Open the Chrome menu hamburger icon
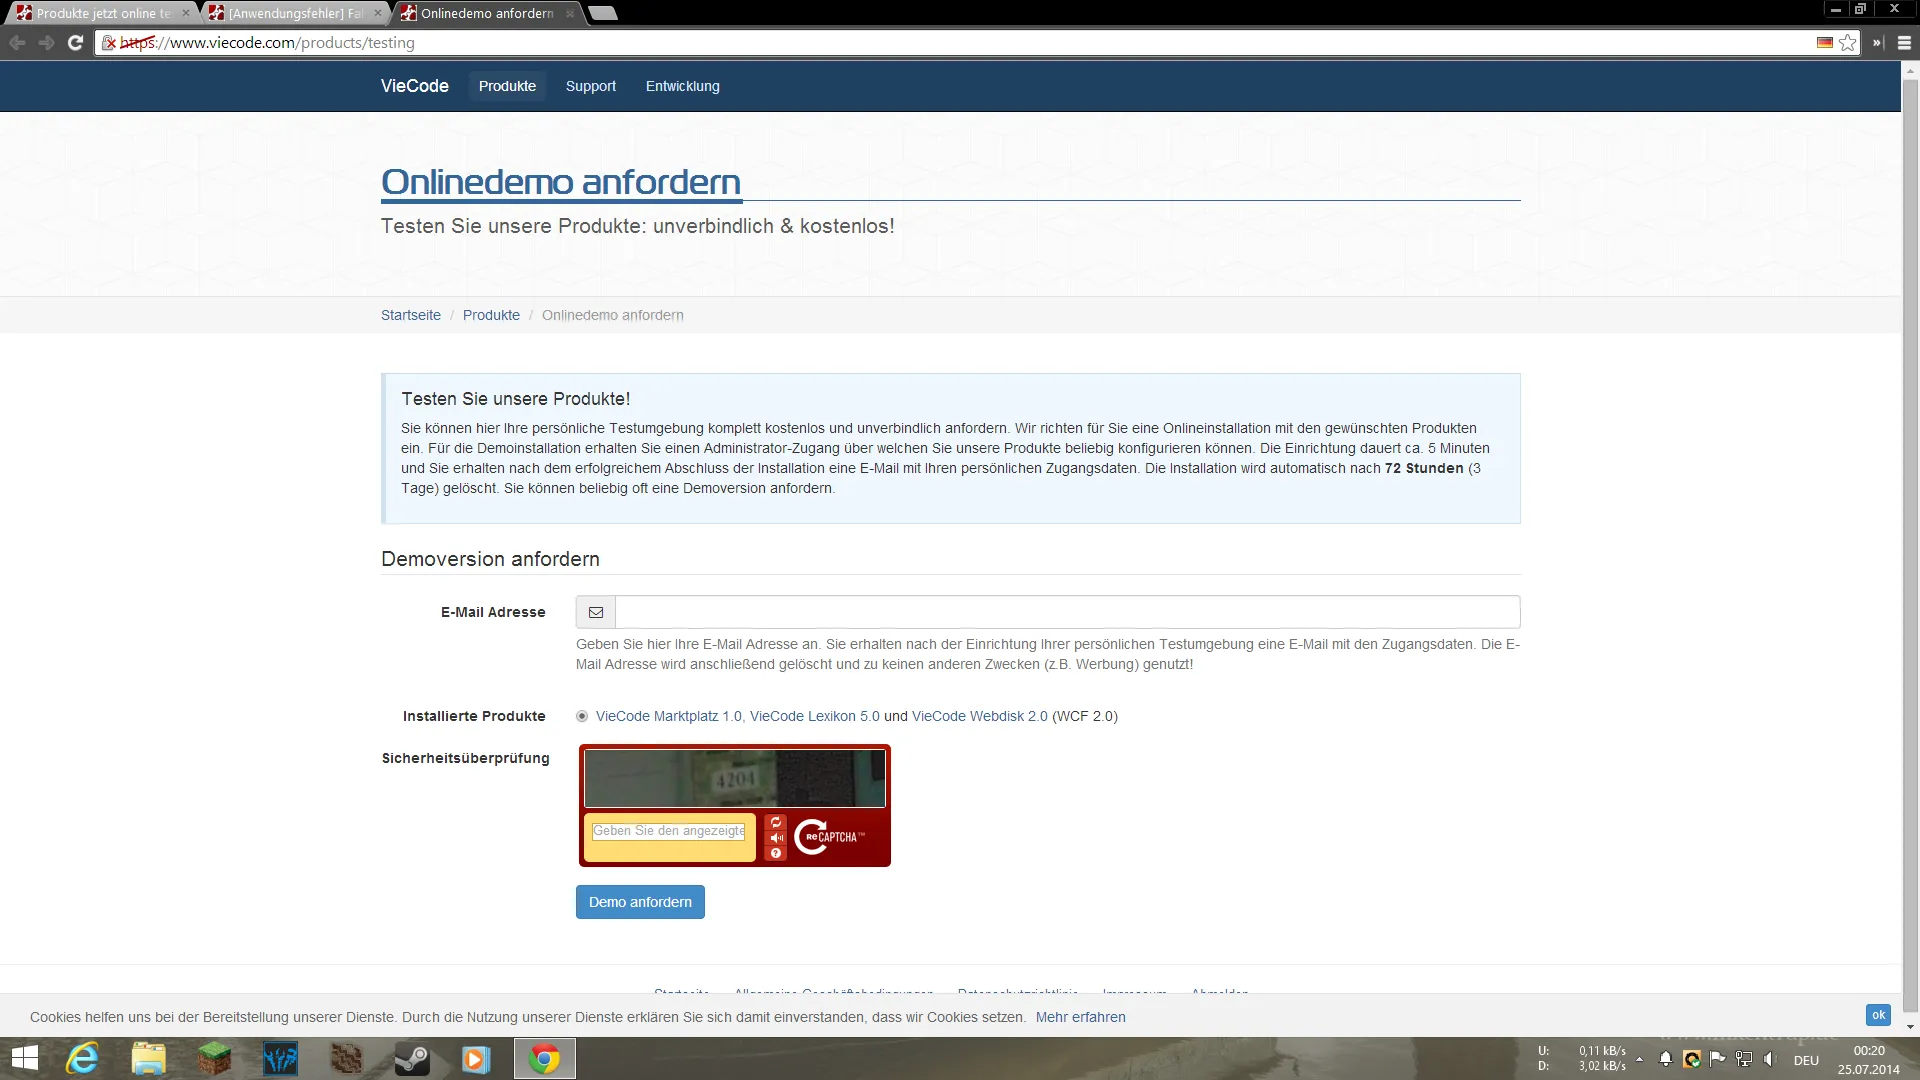 click(x=1904, y=43)
